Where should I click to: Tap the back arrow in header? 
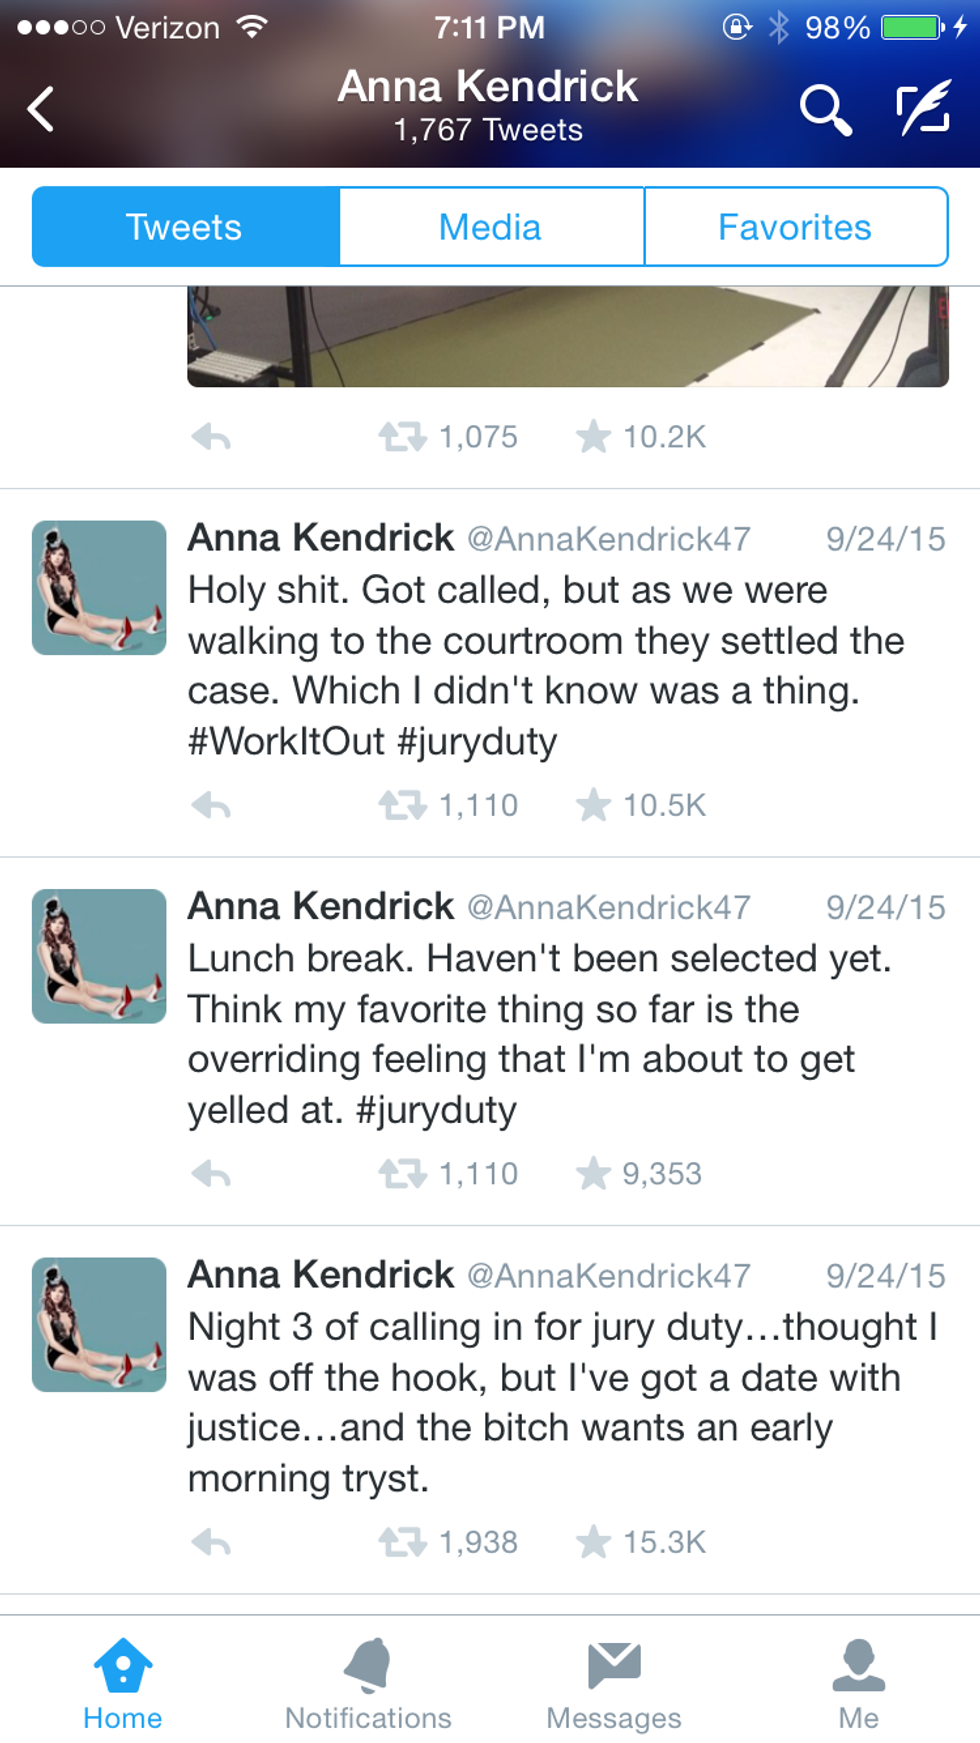tap(42, 109)
